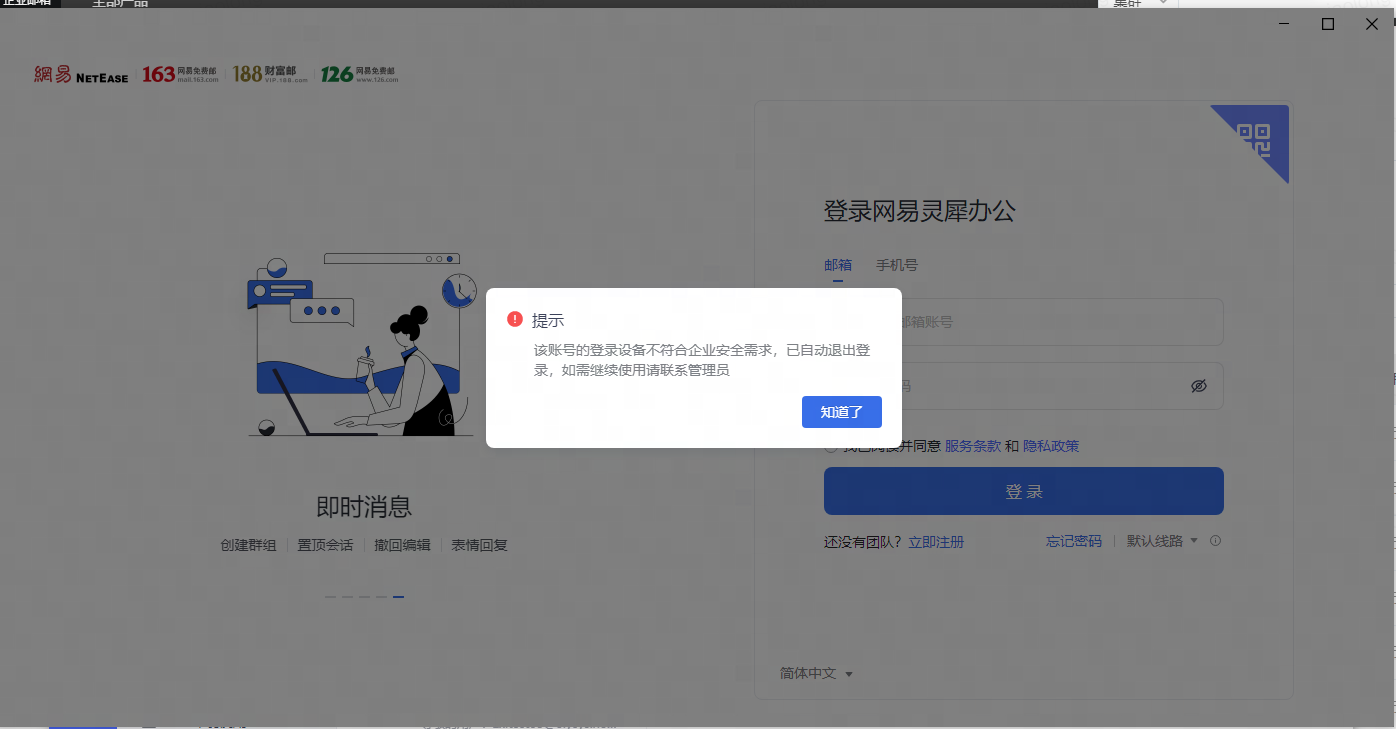Select the 邮箱 login tab
This screenshot has height=729, width=1396.
(838, 265)
